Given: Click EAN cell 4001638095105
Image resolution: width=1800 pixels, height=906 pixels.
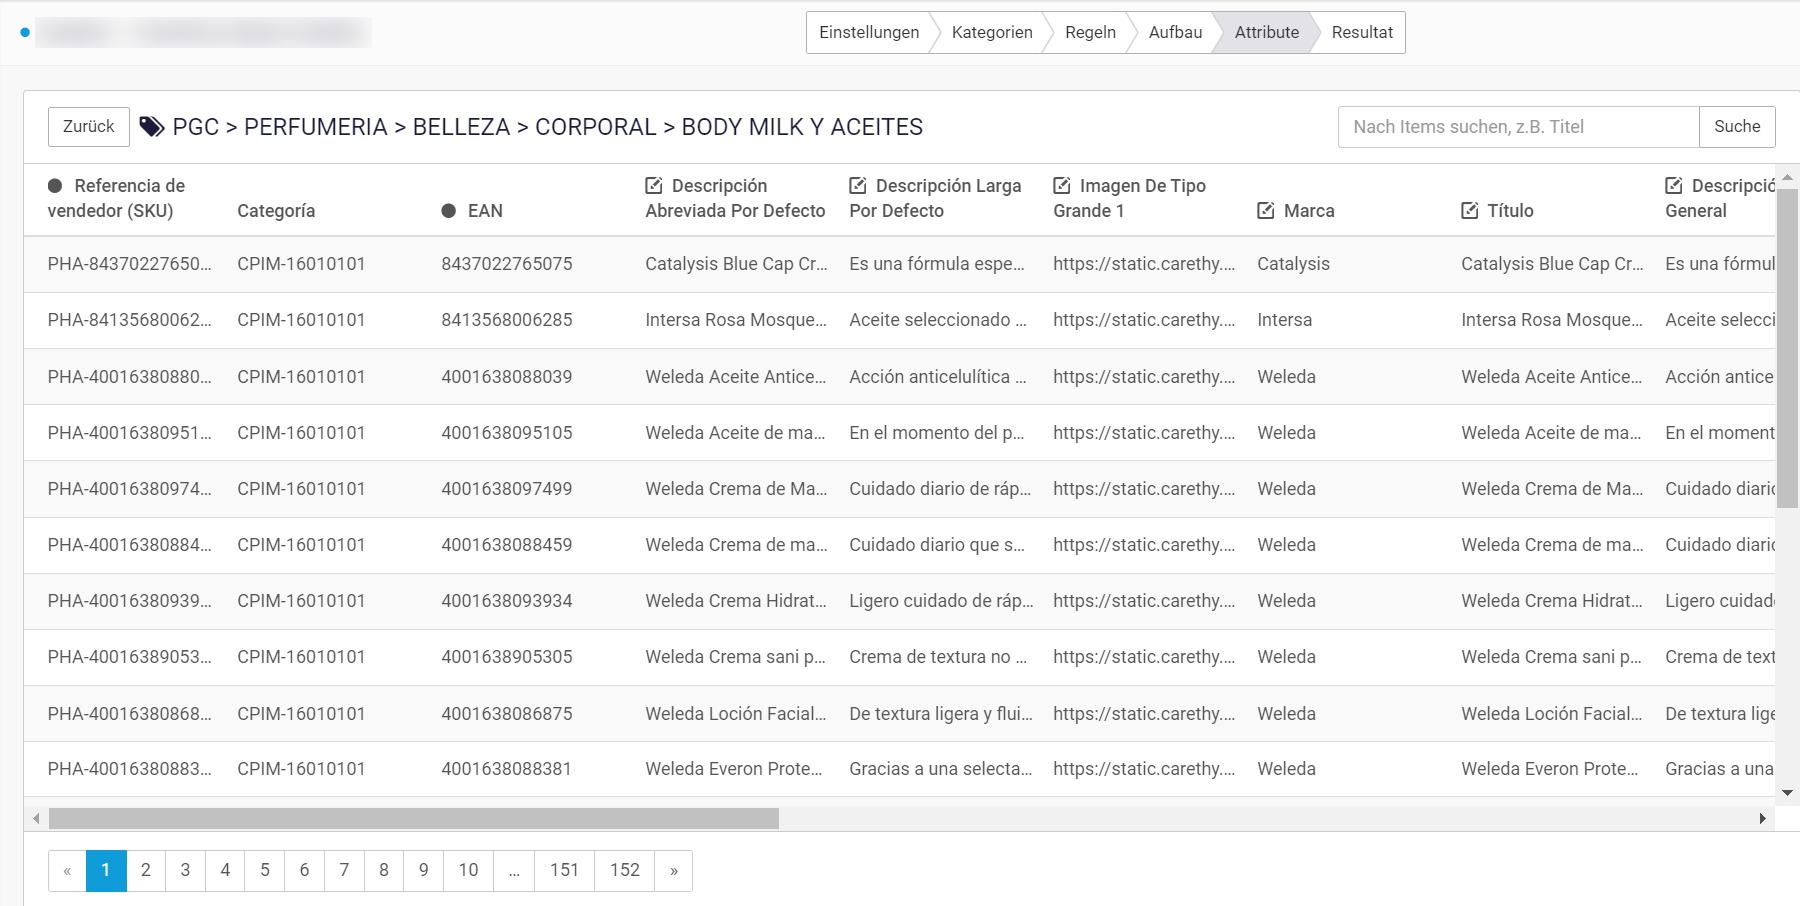Looking at the screenshot, I should tap(507, 433).
